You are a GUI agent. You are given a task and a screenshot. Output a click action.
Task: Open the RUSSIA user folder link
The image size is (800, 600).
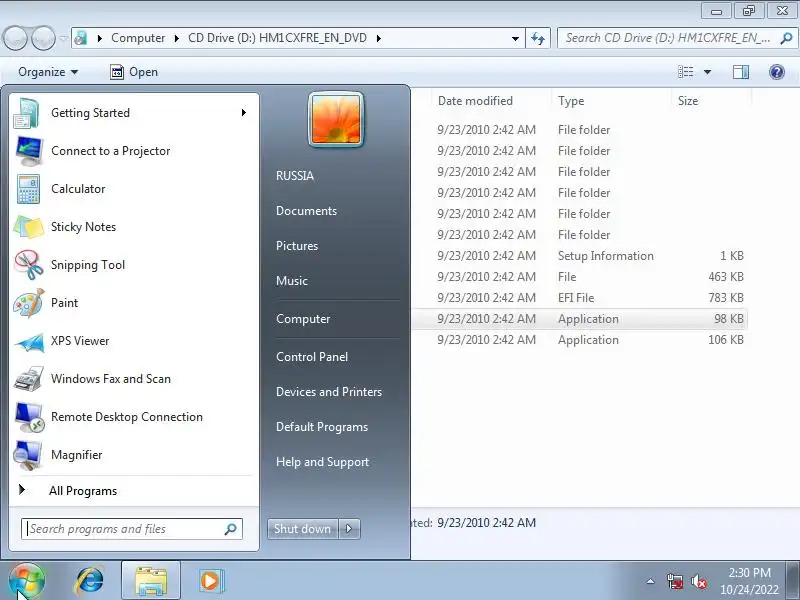coord(295,176)
